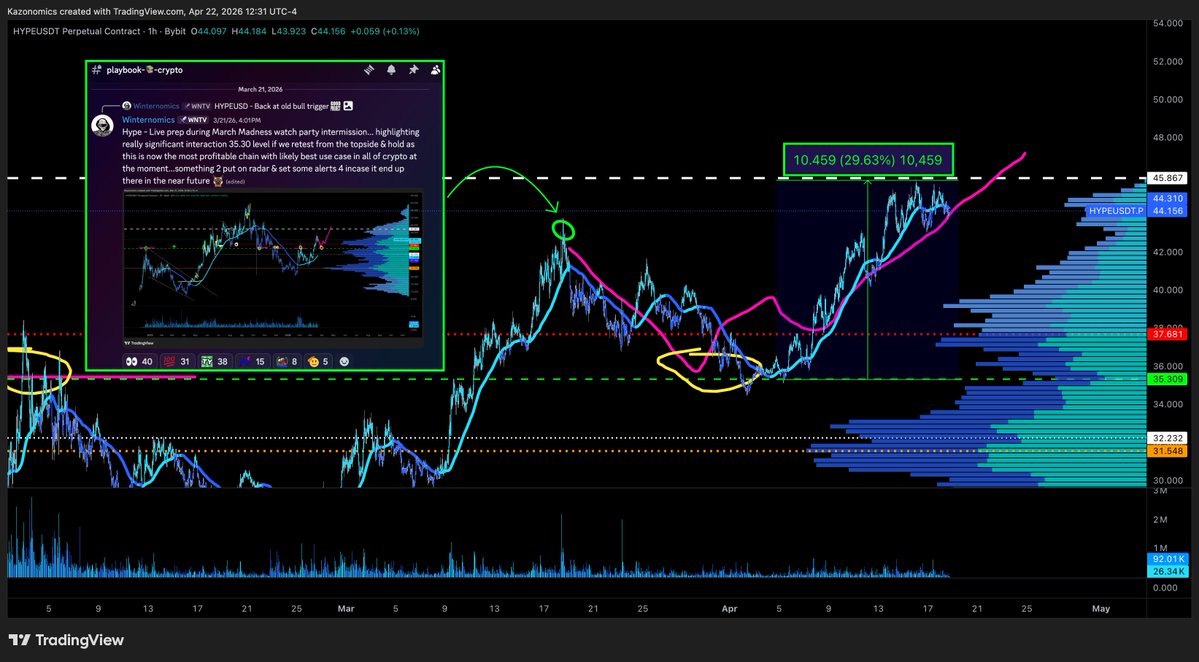Select the white 32.232 price label

point(1168,438)
